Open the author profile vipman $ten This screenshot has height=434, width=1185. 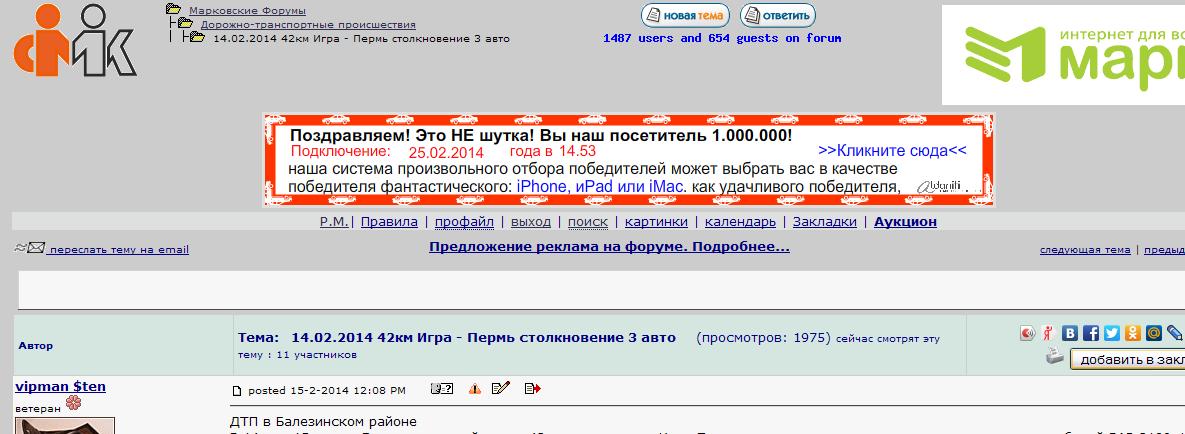[x=60, y=387]
